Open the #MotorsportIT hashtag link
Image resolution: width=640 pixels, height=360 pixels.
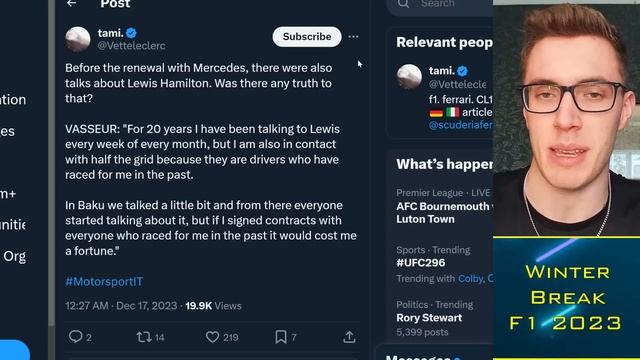[104, 282]
